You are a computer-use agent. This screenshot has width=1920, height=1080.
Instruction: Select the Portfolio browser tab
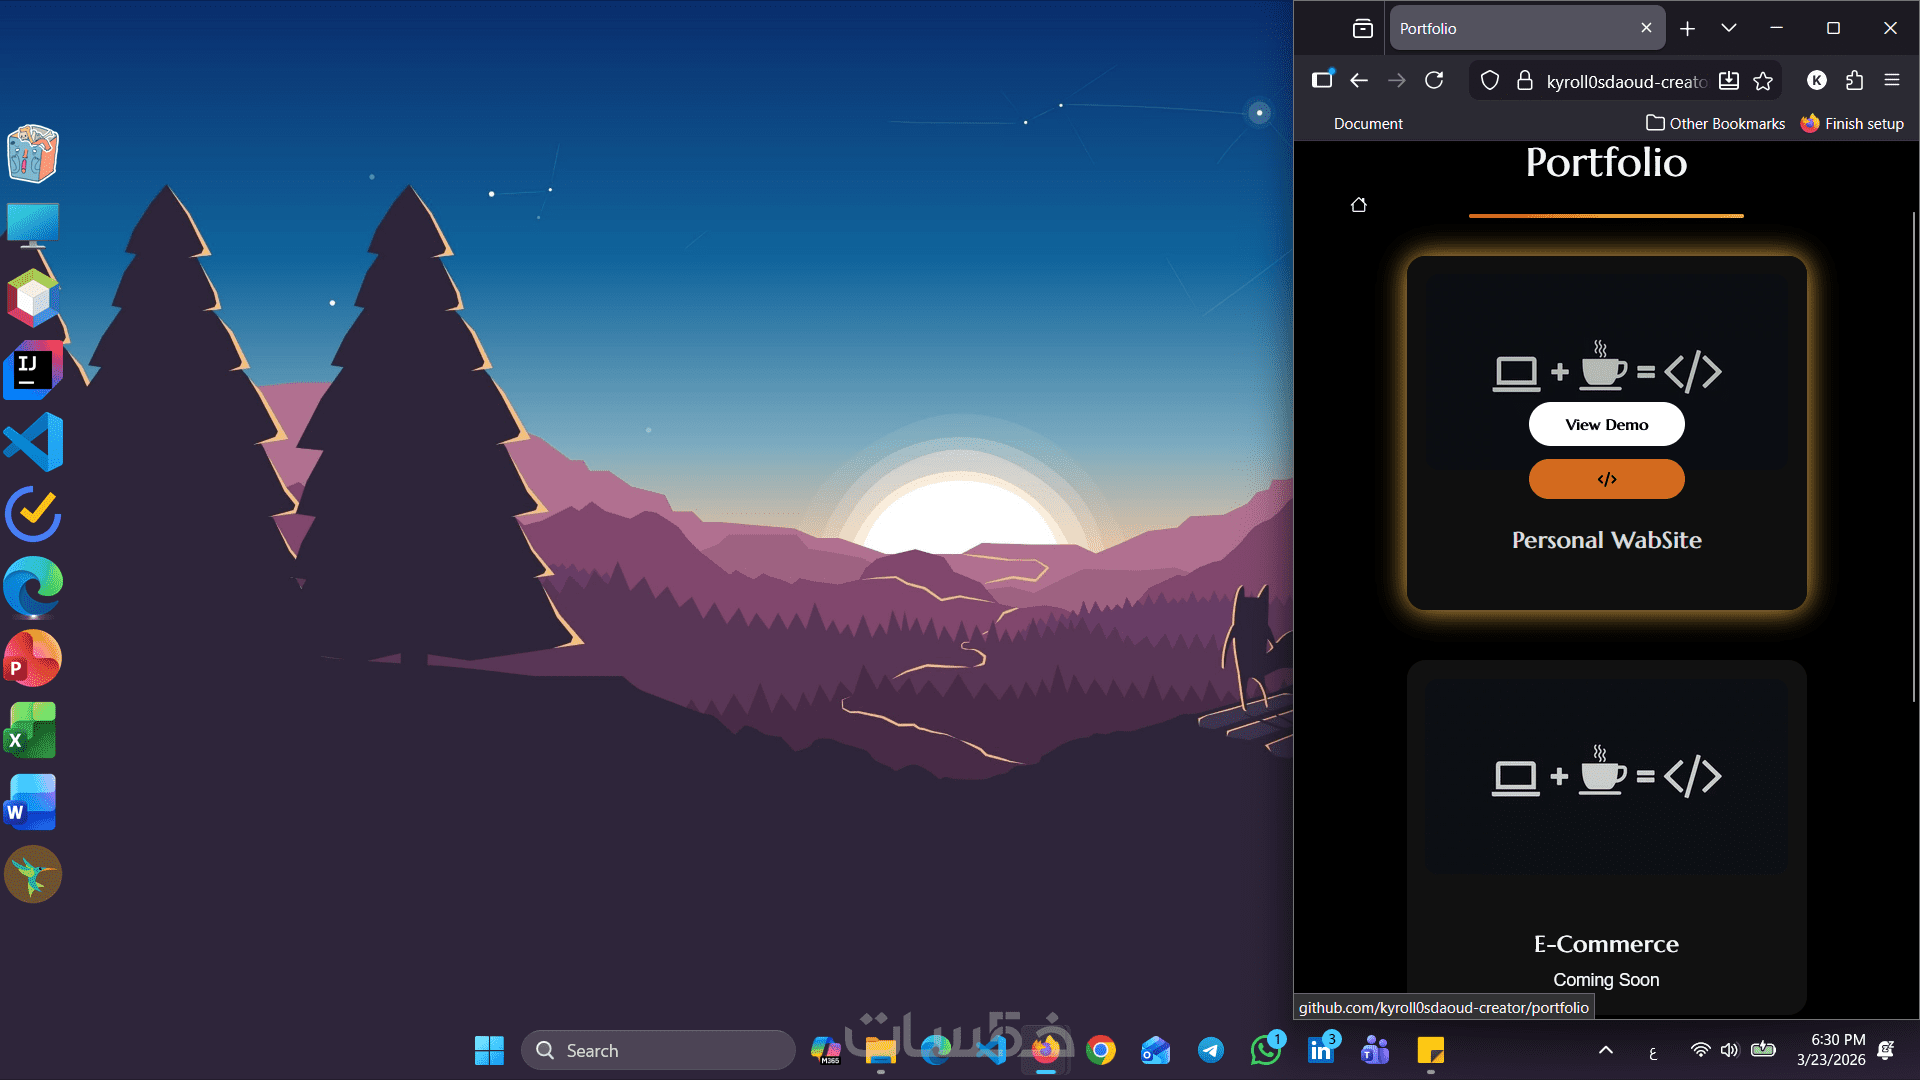[1510, 28]
